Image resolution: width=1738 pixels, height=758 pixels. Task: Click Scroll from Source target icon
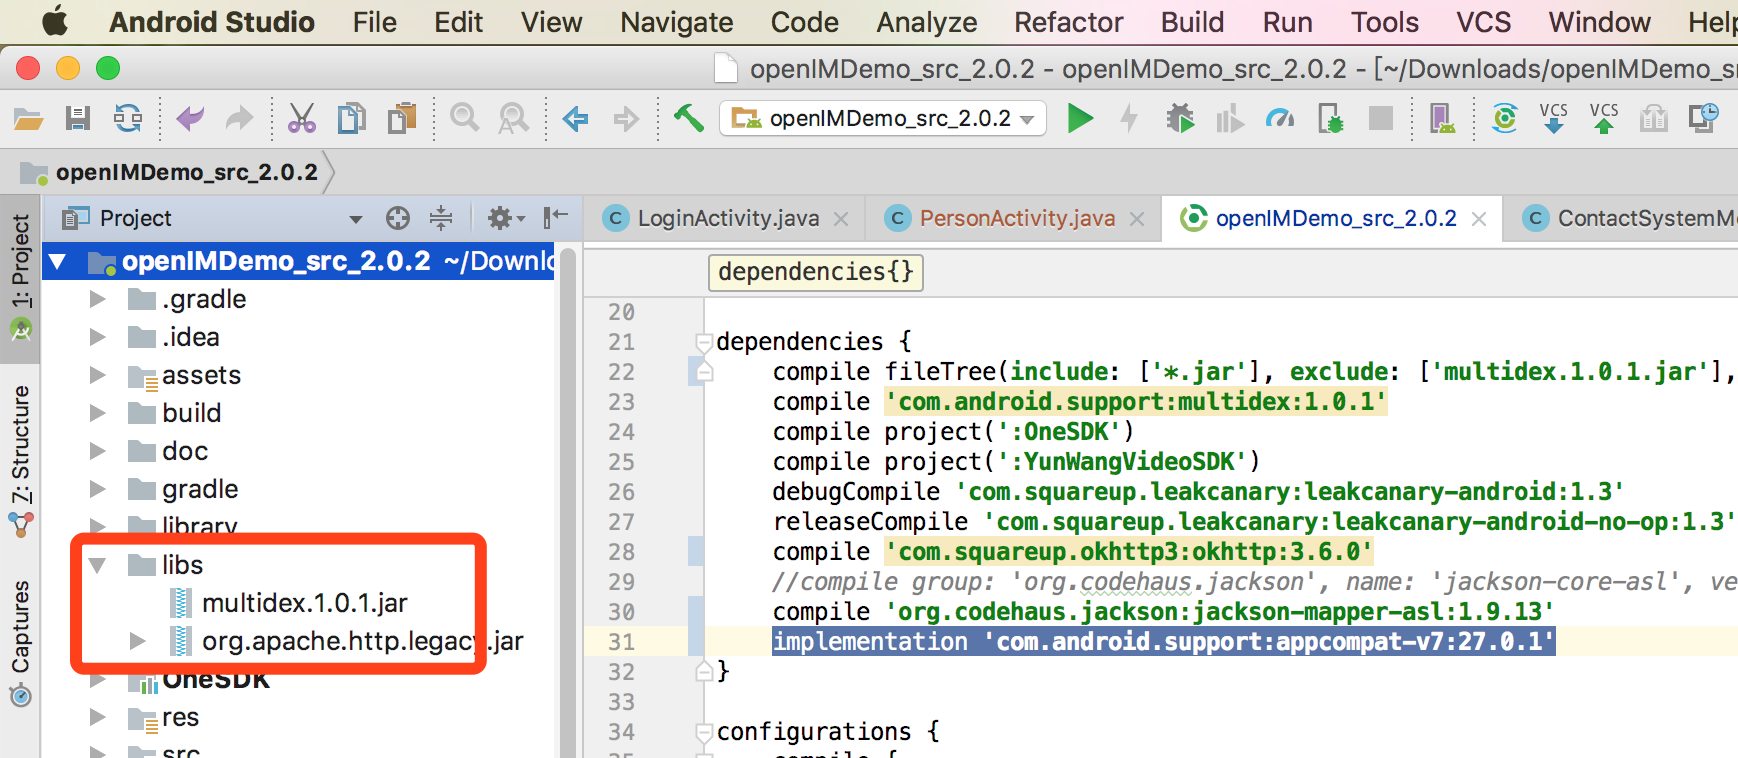pyautogui.click(x=398, y=218)
